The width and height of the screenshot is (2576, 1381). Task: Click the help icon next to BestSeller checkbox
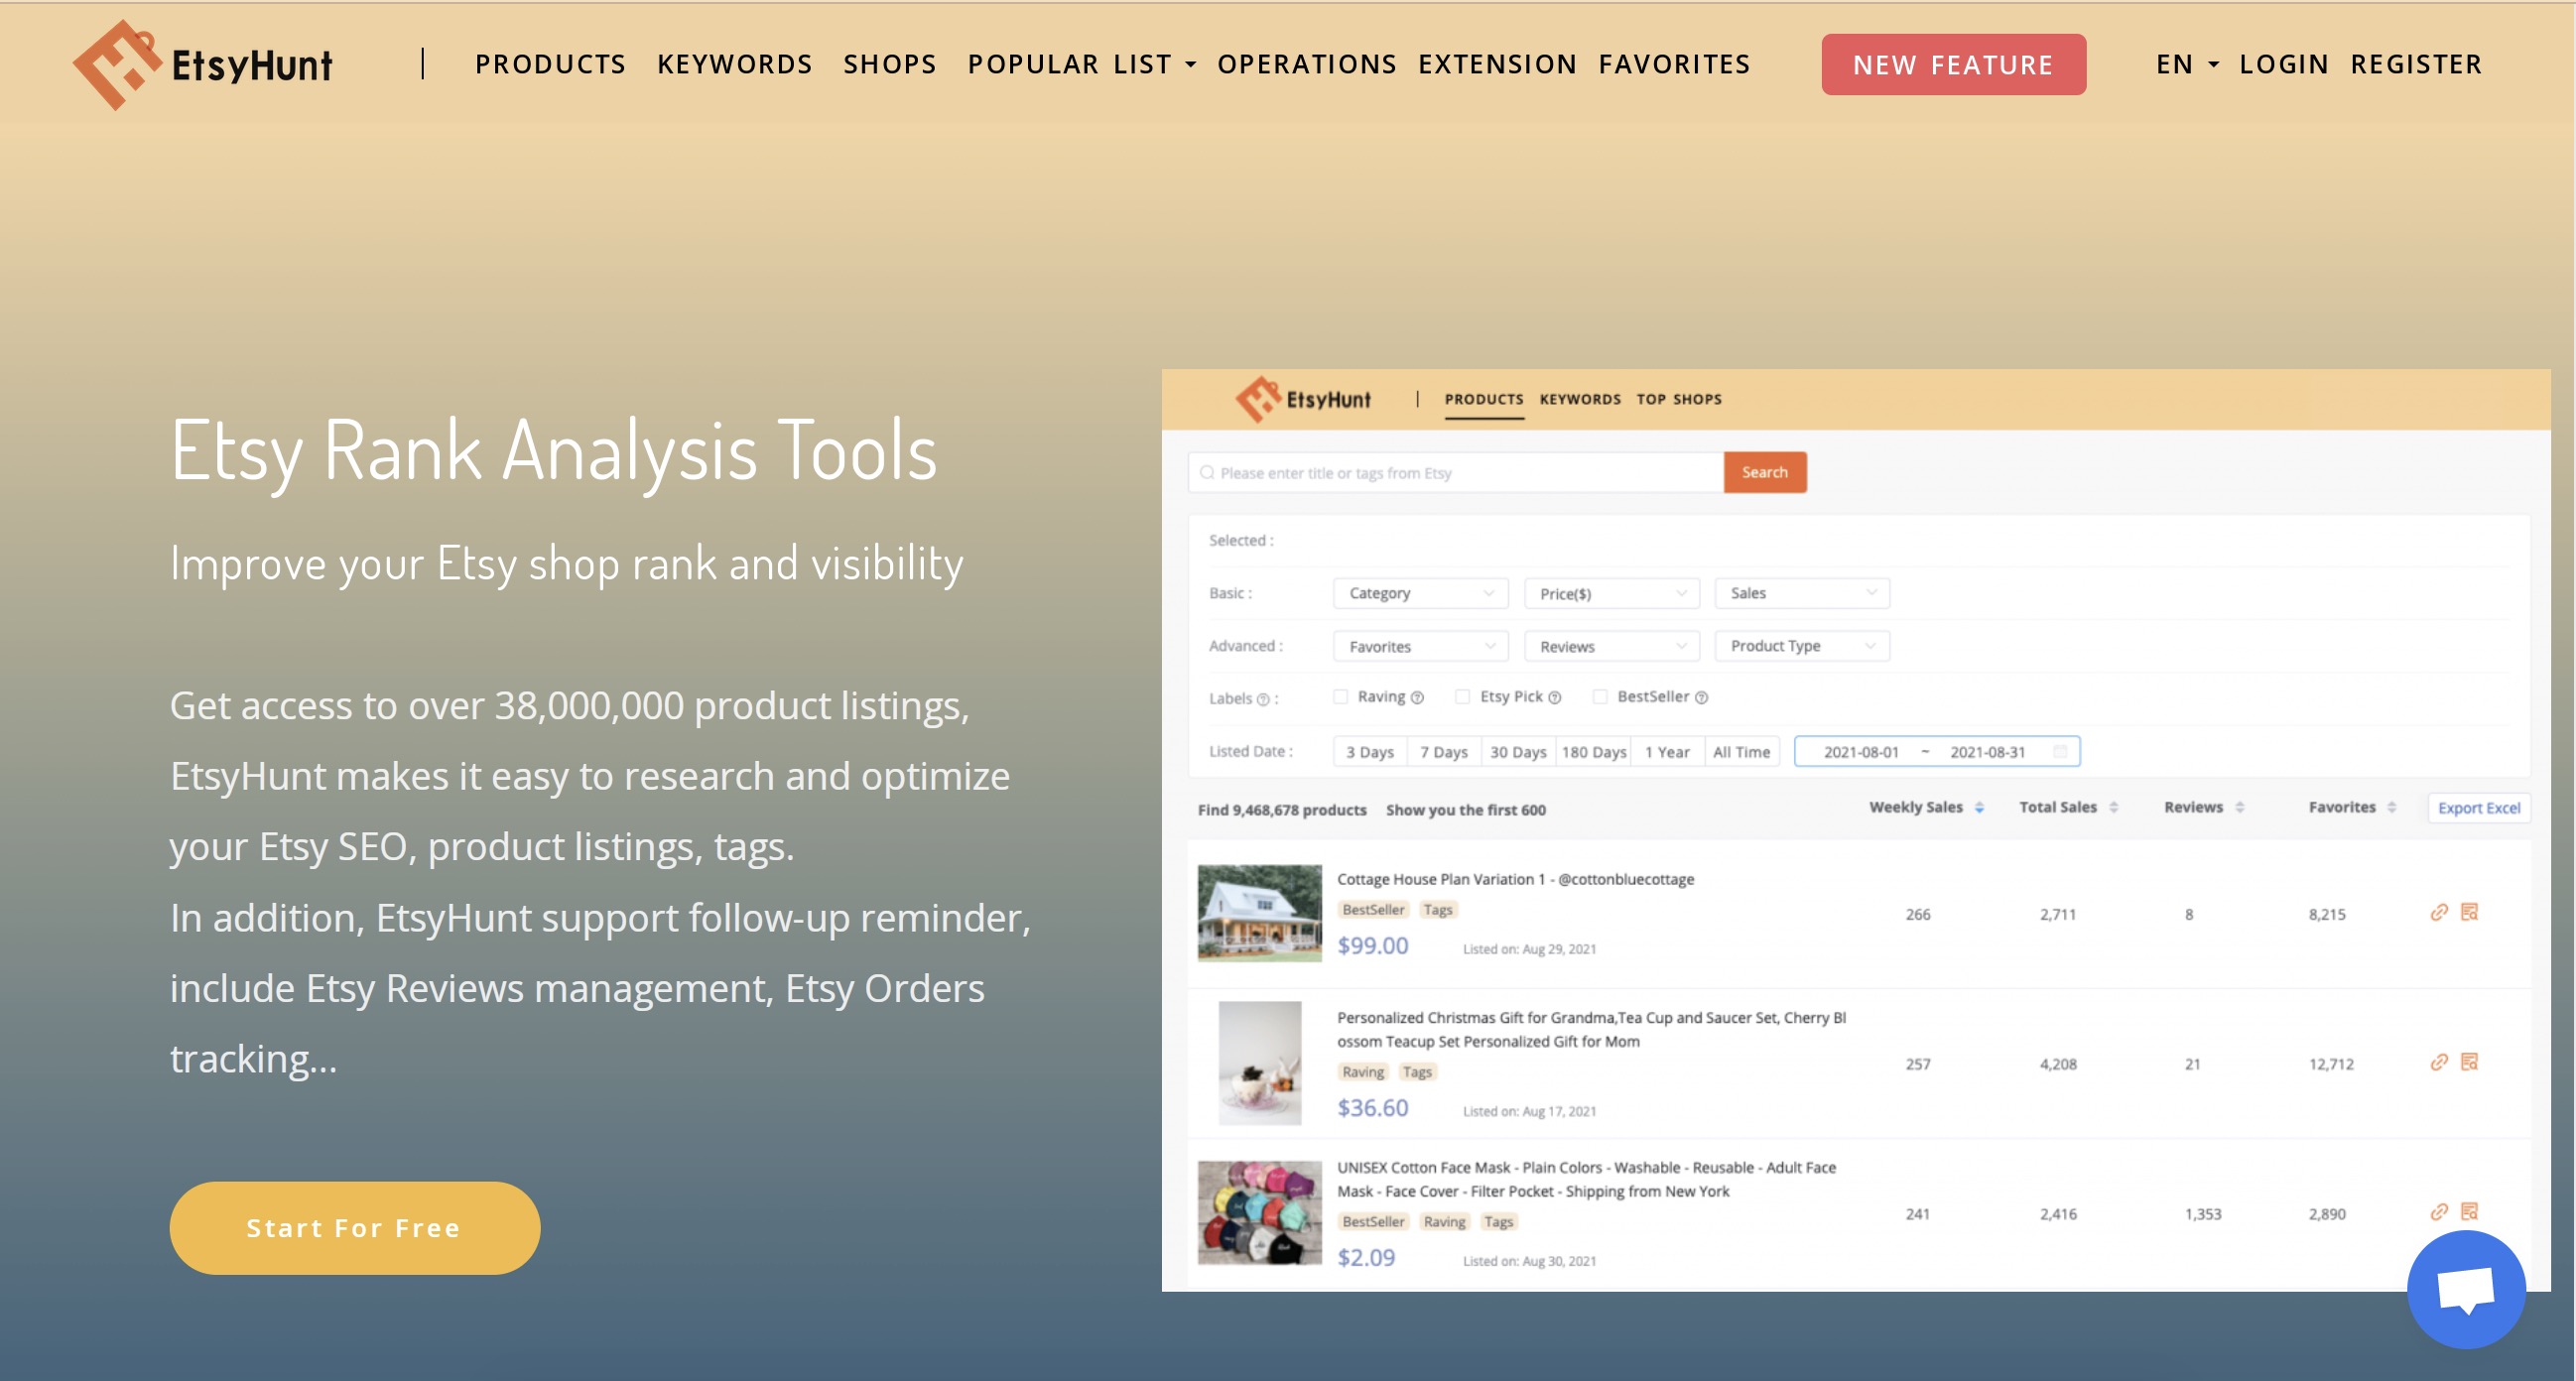[x=1701, y=698]
